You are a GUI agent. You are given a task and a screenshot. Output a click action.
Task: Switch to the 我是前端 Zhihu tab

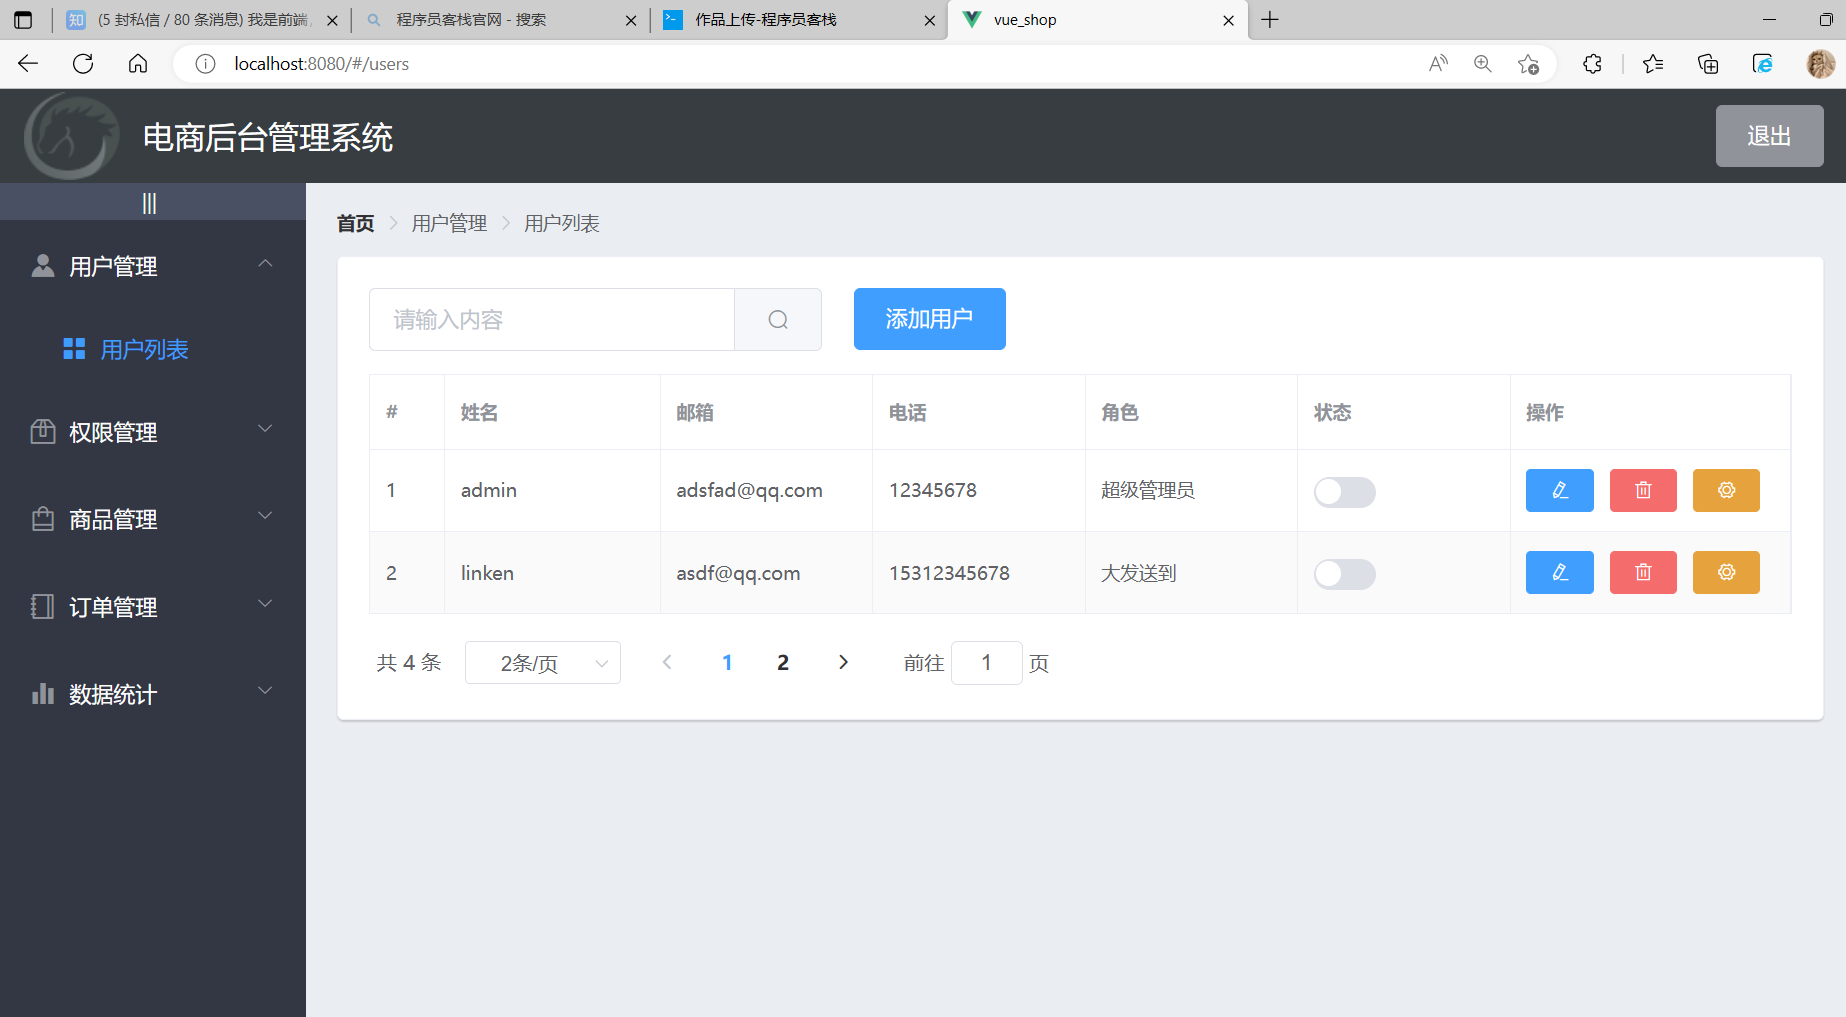click(200, 20)
